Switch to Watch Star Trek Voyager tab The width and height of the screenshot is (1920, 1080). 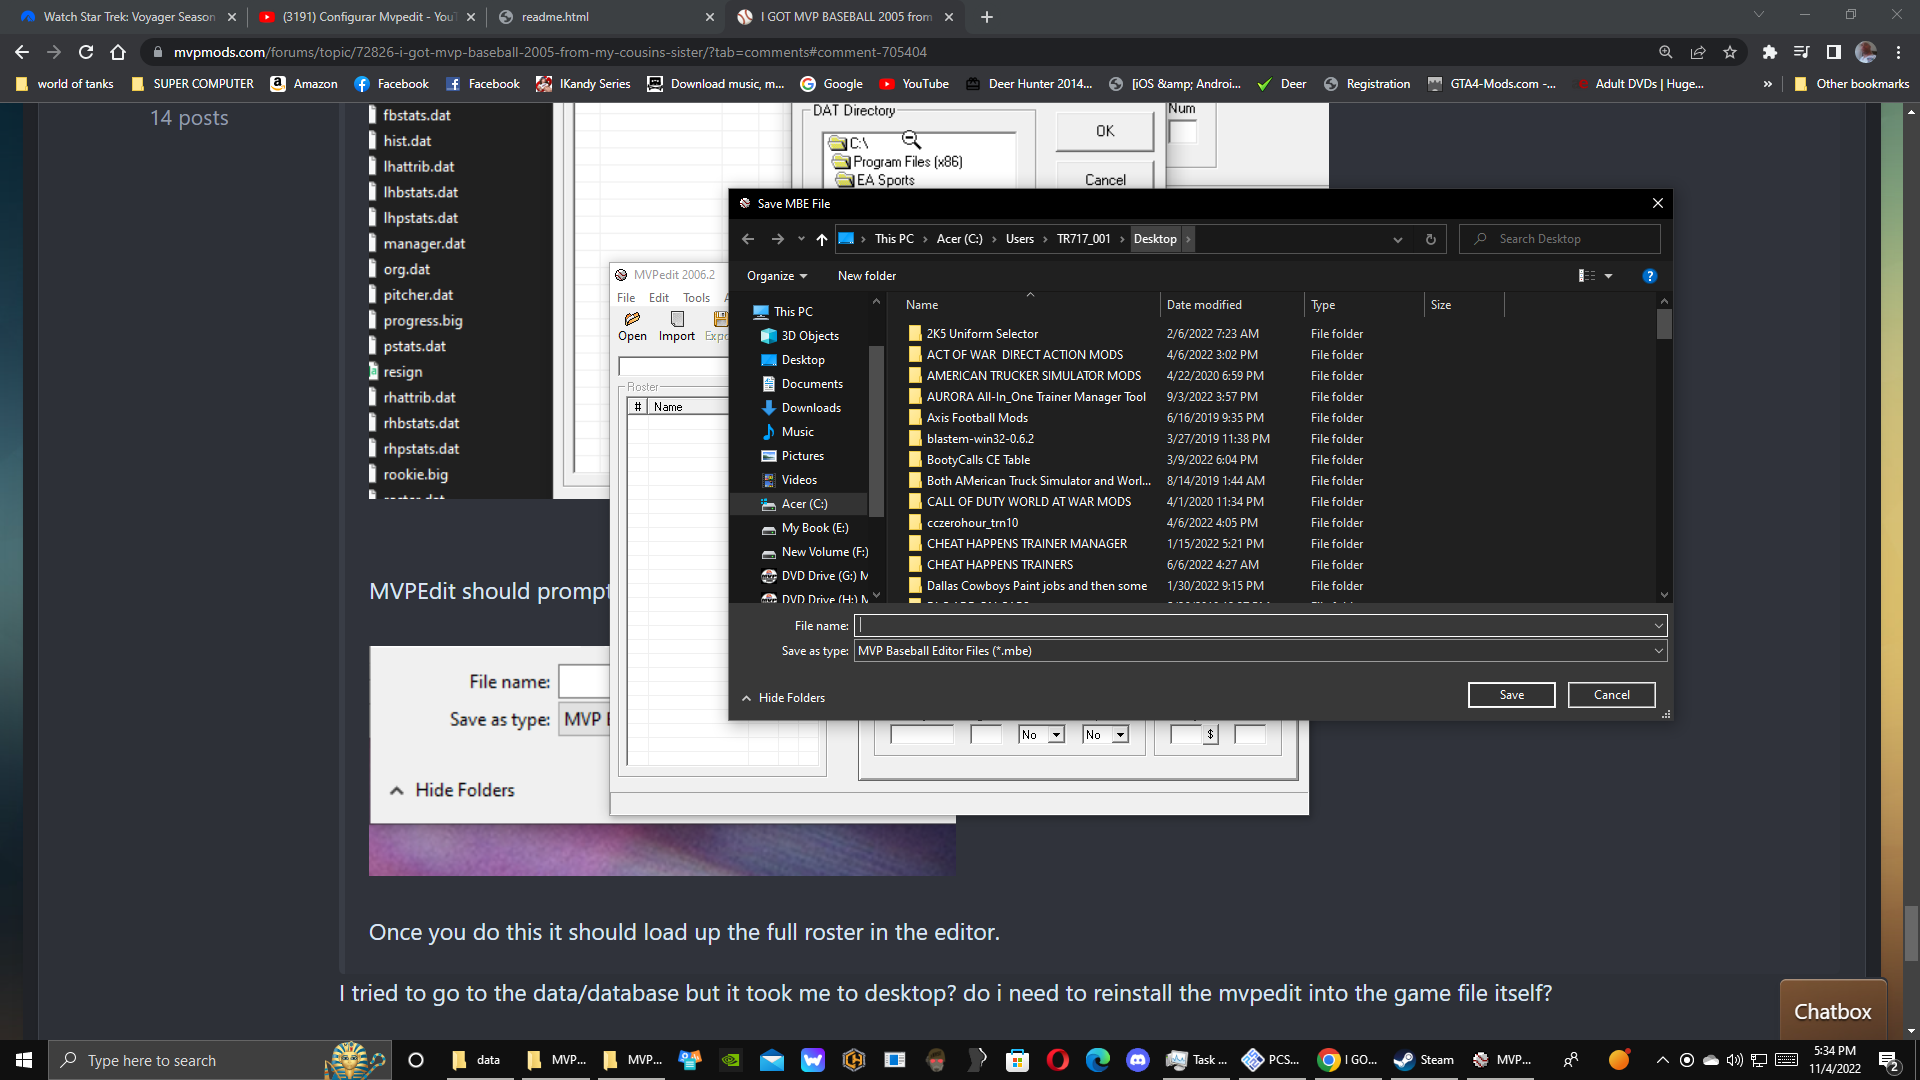coord(127,17)
